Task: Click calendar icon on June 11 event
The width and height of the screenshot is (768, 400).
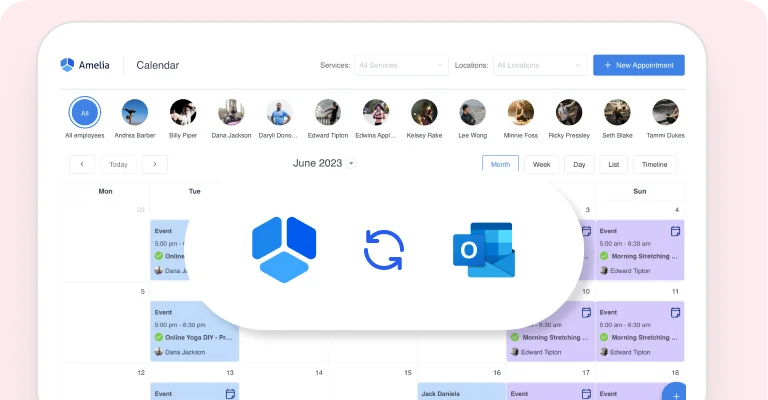Action: (x=675, y=312)
